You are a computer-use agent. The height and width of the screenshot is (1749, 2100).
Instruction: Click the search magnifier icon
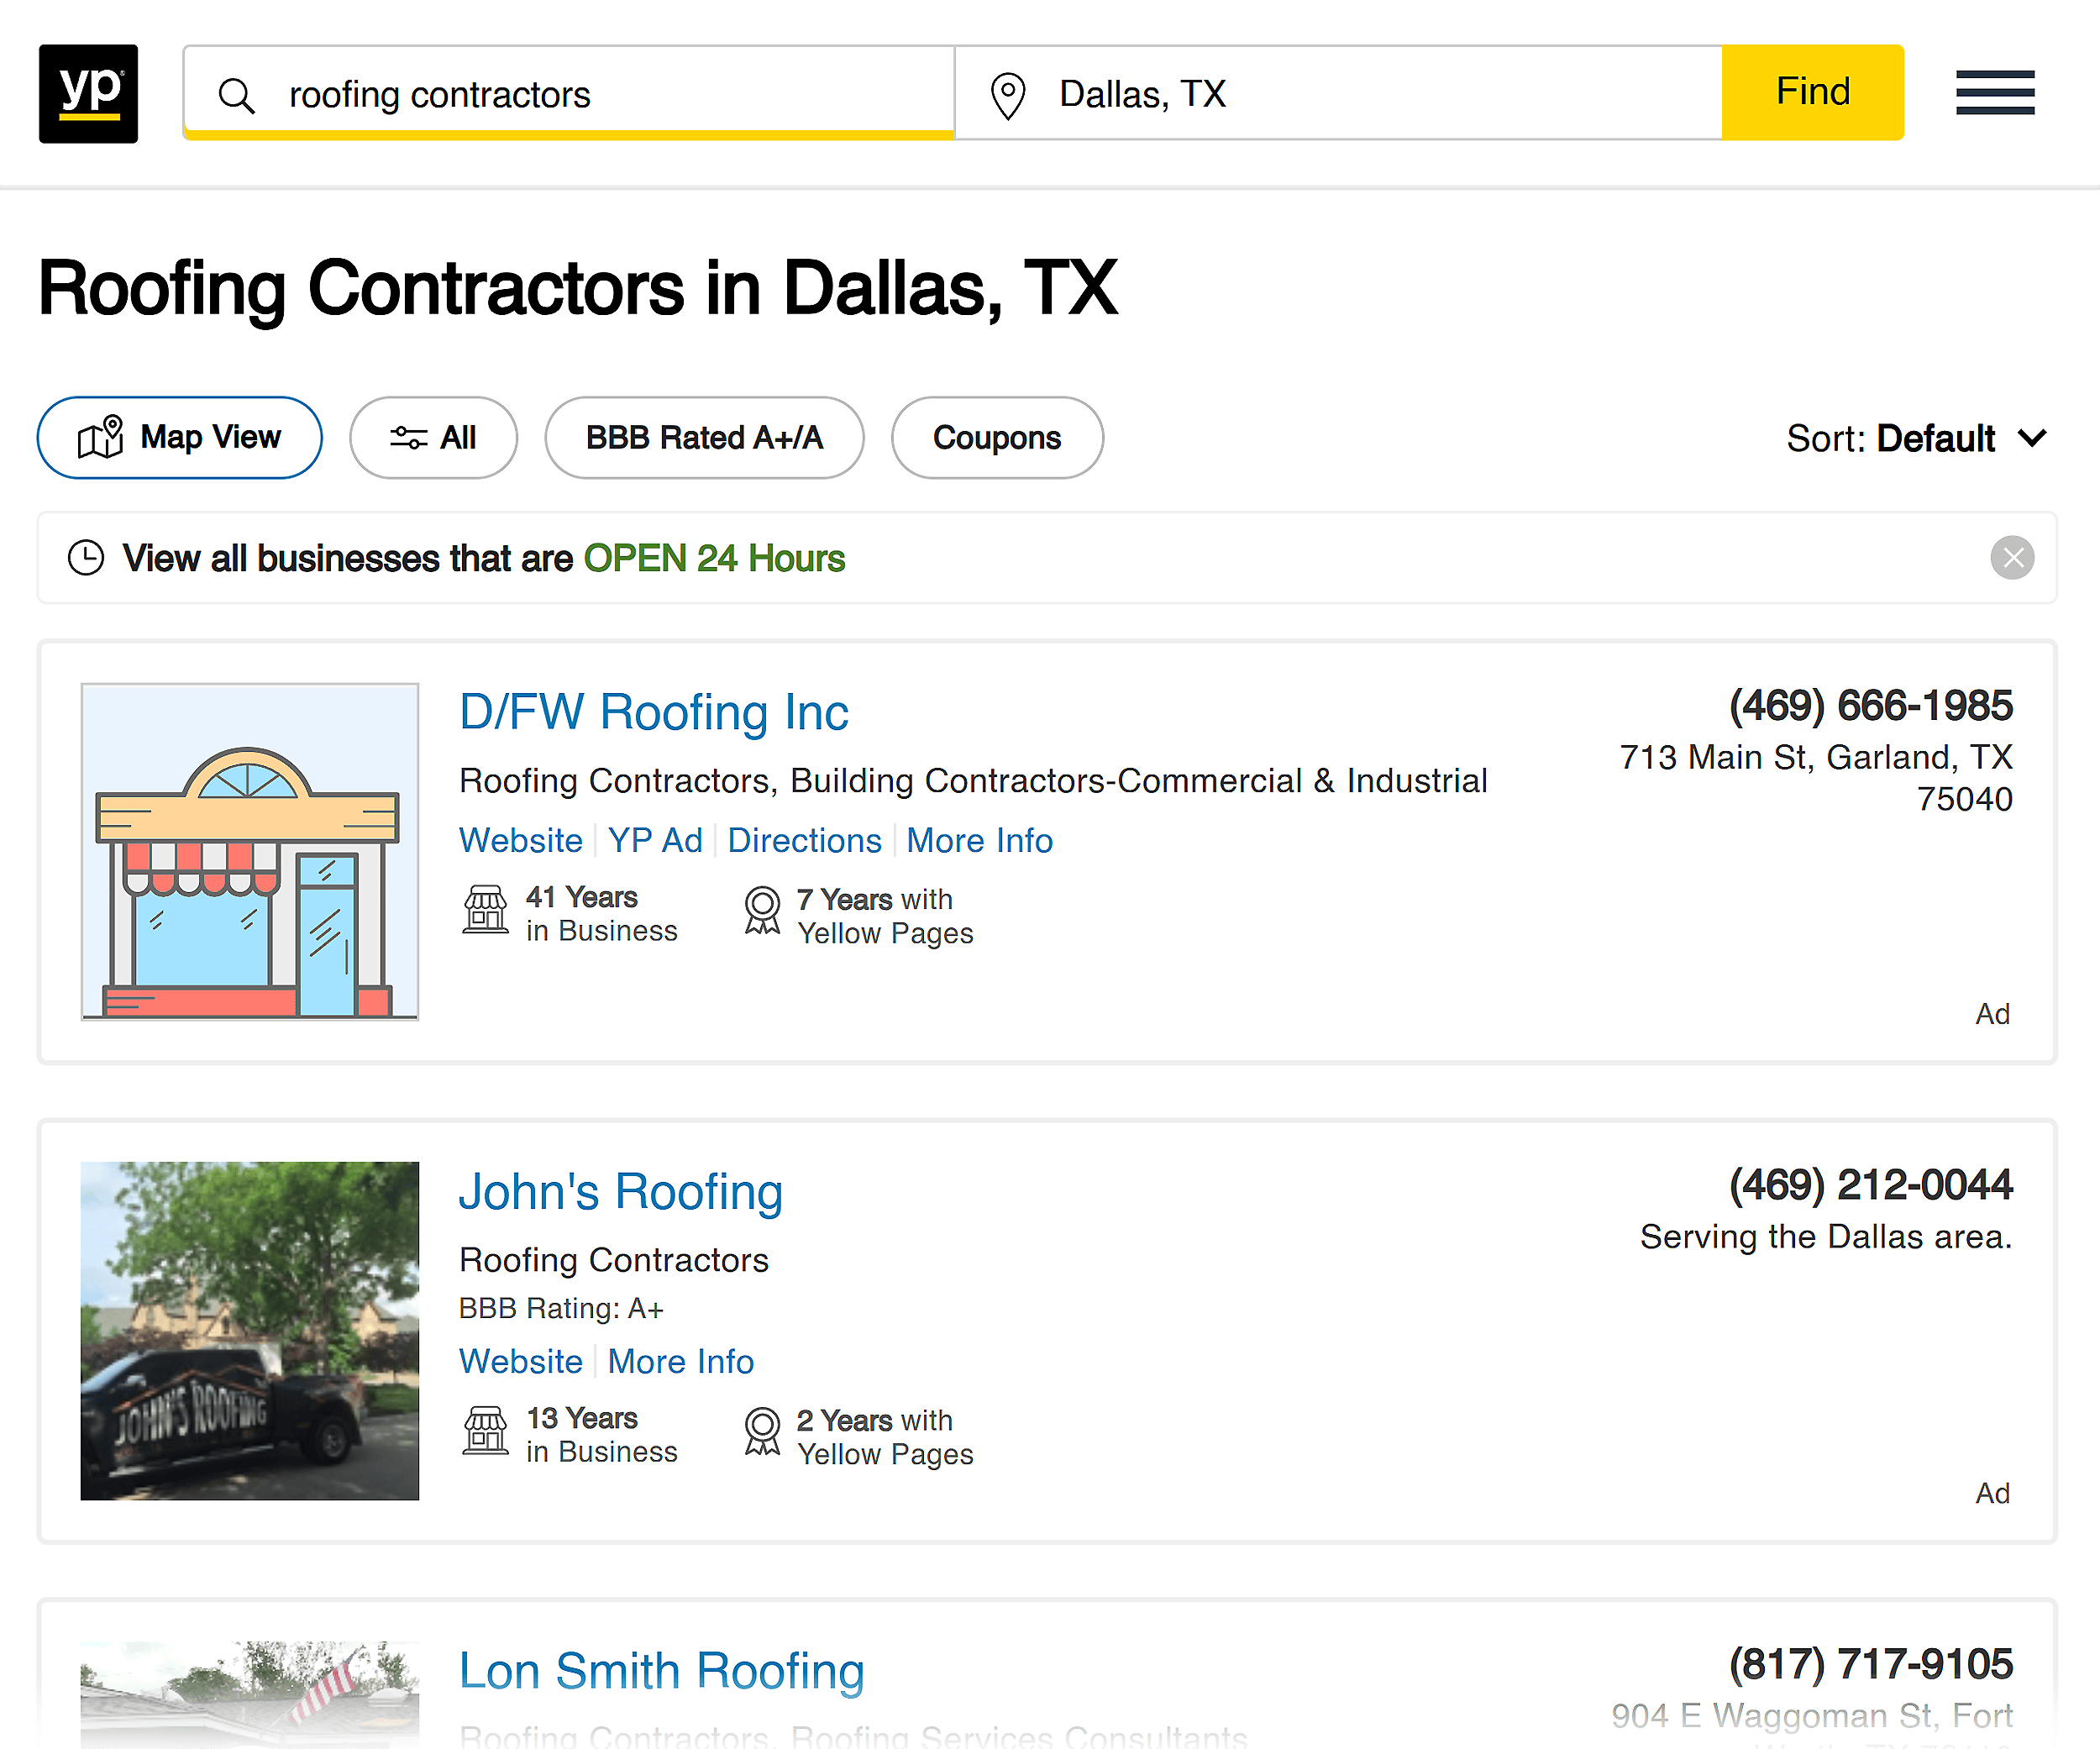(x=238, y=95)
